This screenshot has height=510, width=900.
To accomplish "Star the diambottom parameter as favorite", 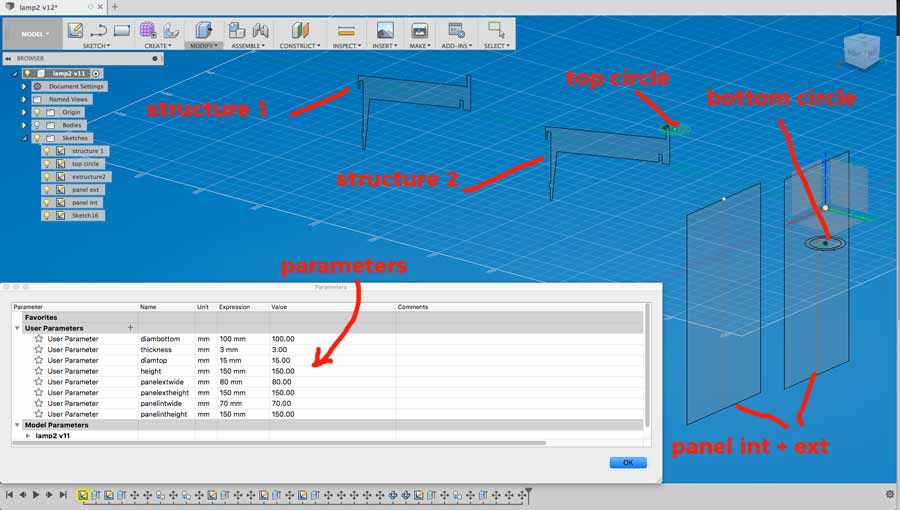I will [39, 339].
